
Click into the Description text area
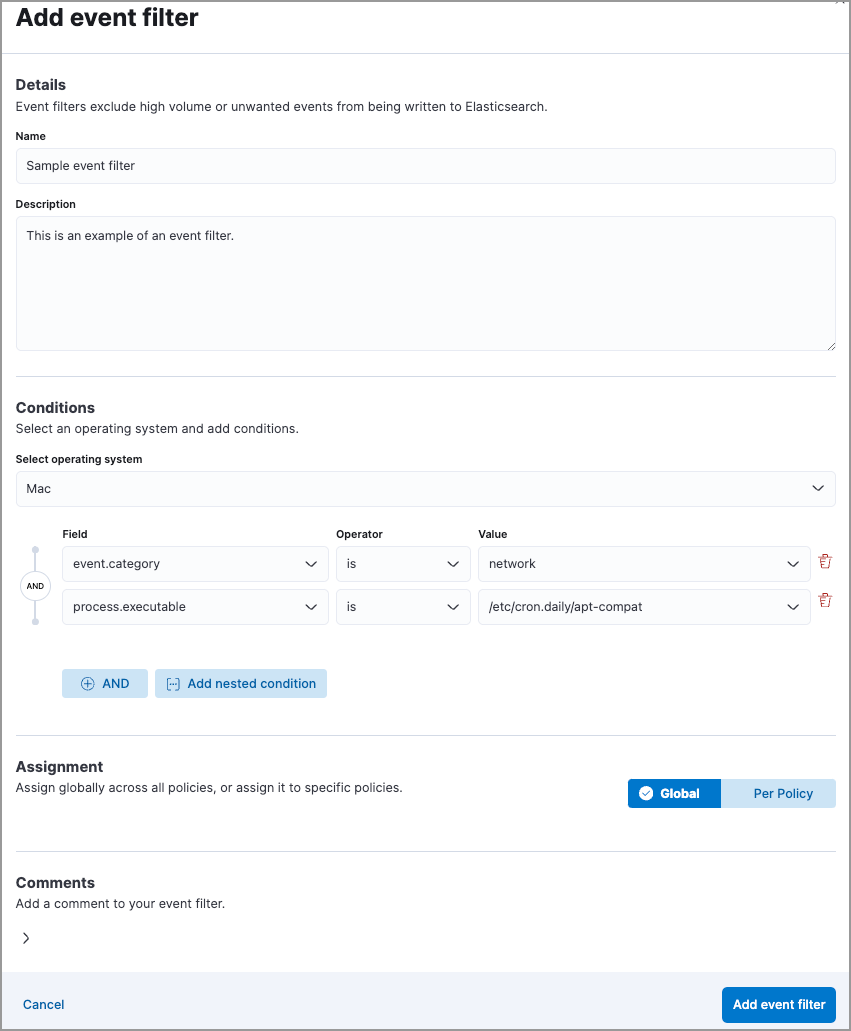[x=425, y=283]
